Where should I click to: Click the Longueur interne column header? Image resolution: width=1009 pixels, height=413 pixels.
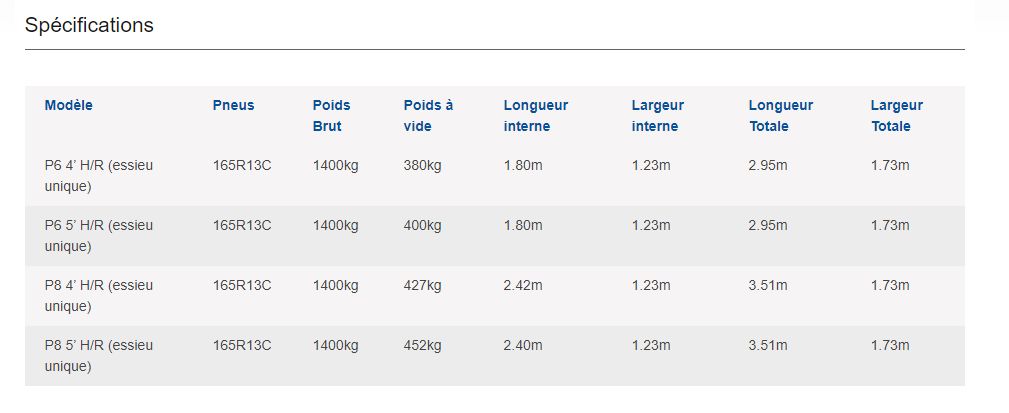(x=535, y=115)
